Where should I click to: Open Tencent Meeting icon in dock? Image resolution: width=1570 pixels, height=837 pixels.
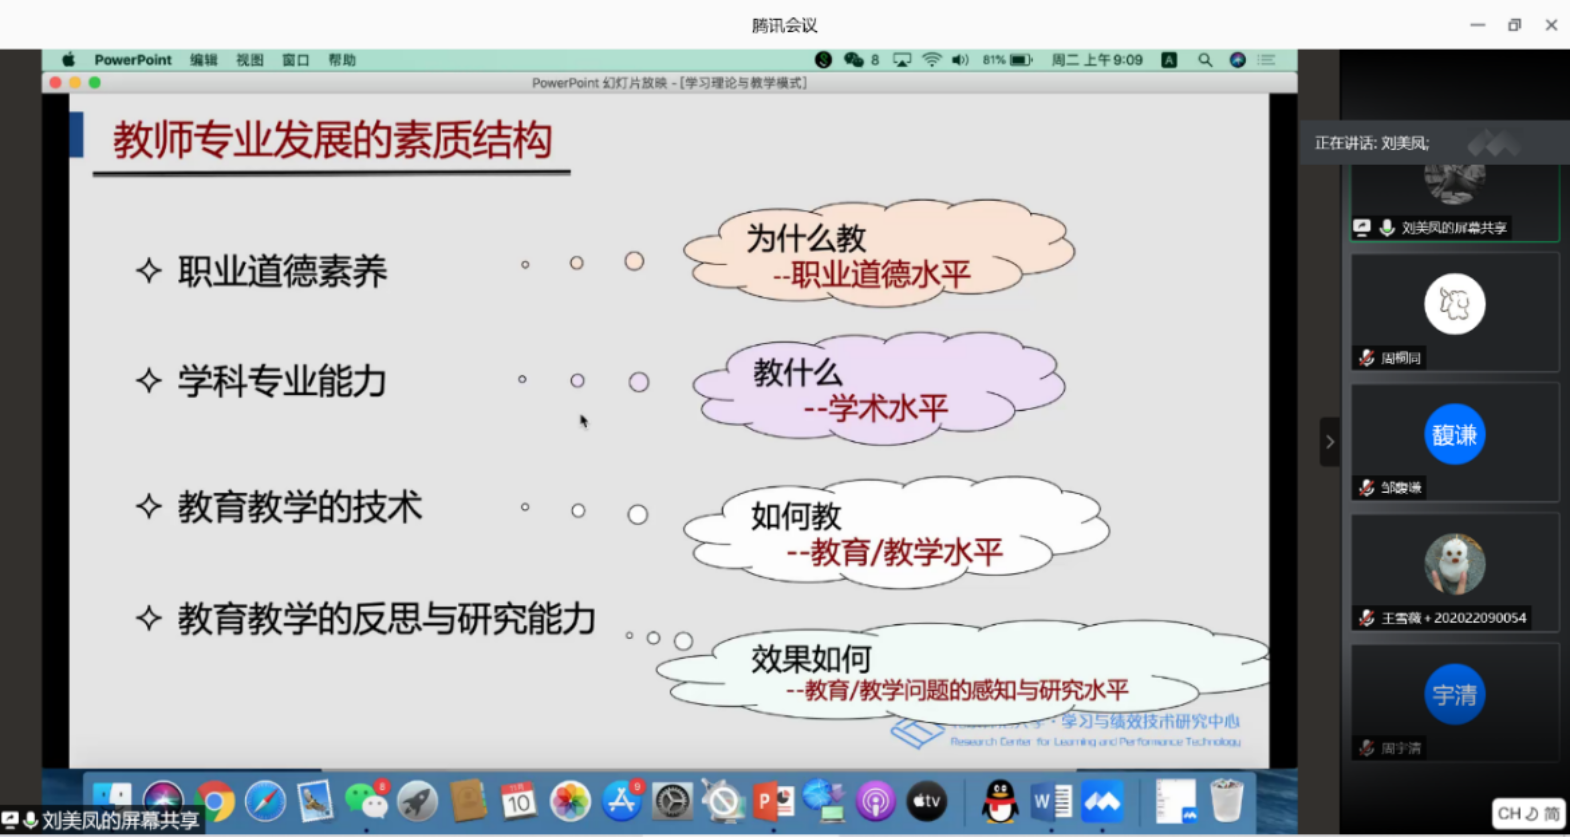(x=1102, y=801)
